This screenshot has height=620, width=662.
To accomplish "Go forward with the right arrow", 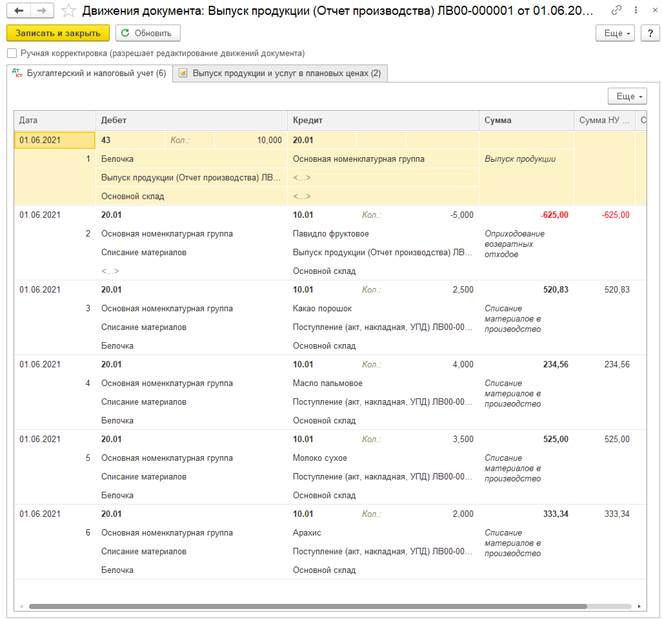I will tap(42, 11).
